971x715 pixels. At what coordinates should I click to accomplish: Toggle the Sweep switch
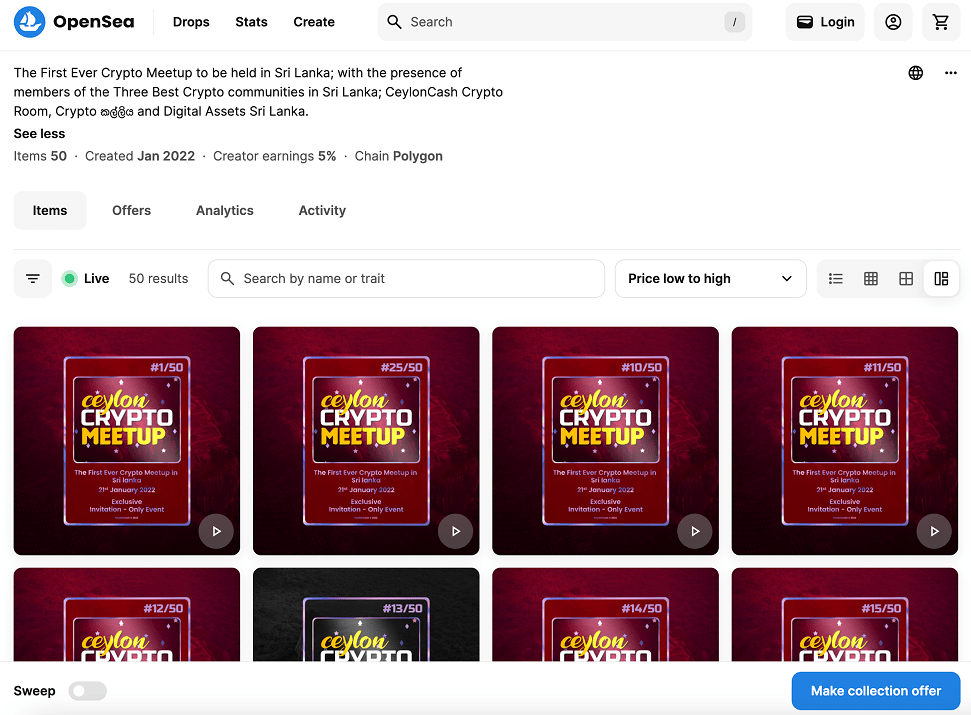click(x=87, y=691)
